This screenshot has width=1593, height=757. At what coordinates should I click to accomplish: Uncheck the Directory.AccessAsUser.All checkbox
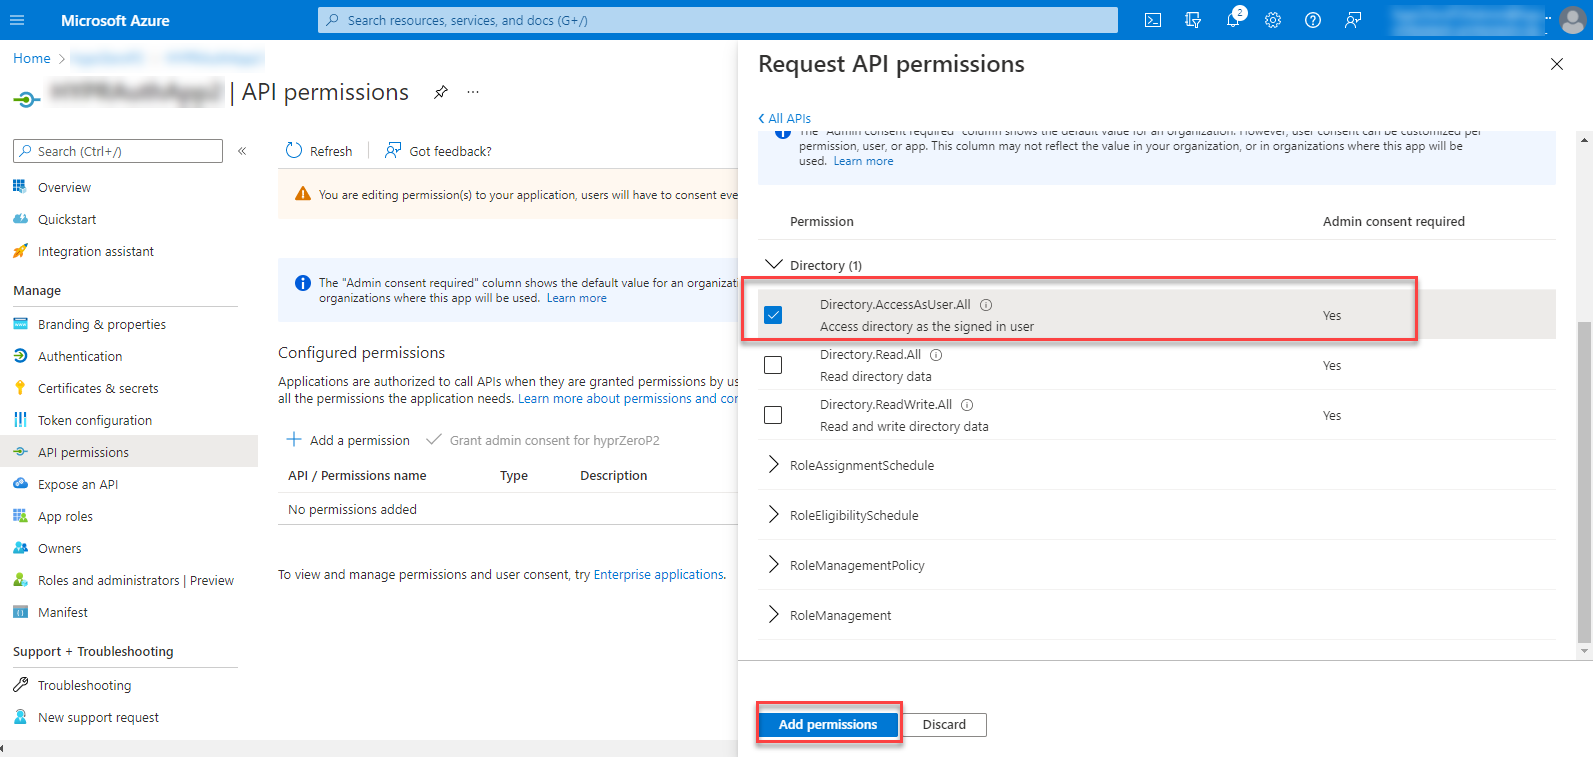coord(773,315)
